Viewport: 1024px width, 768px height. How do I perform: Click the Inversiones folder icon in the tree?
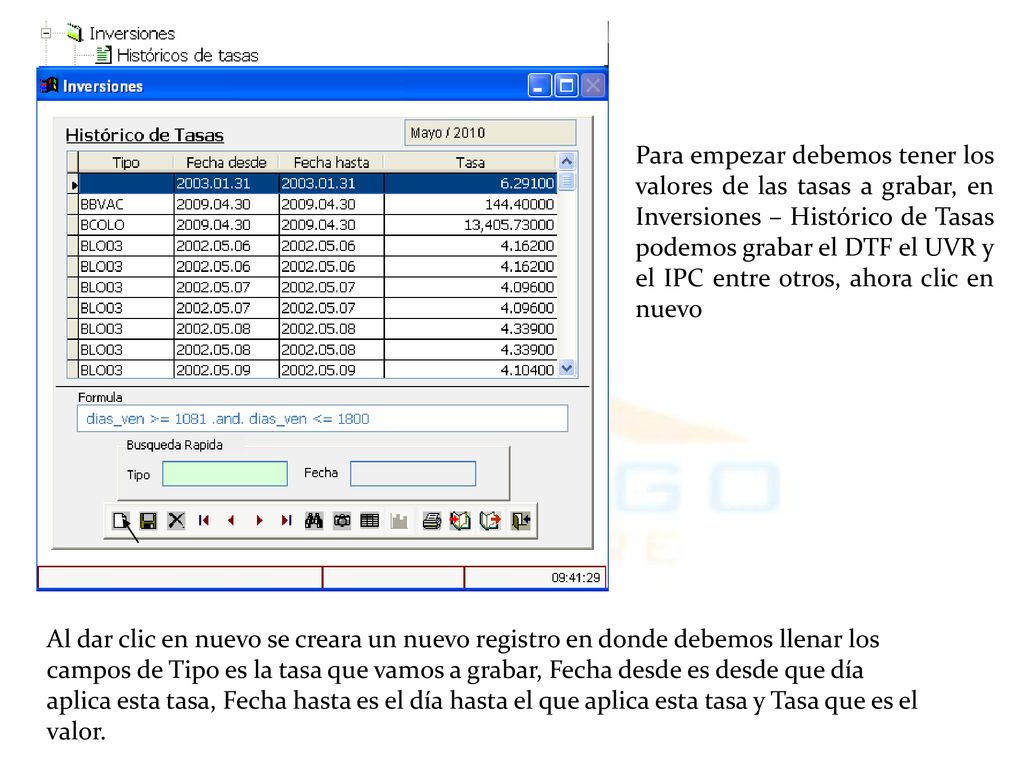click(75, 33)
